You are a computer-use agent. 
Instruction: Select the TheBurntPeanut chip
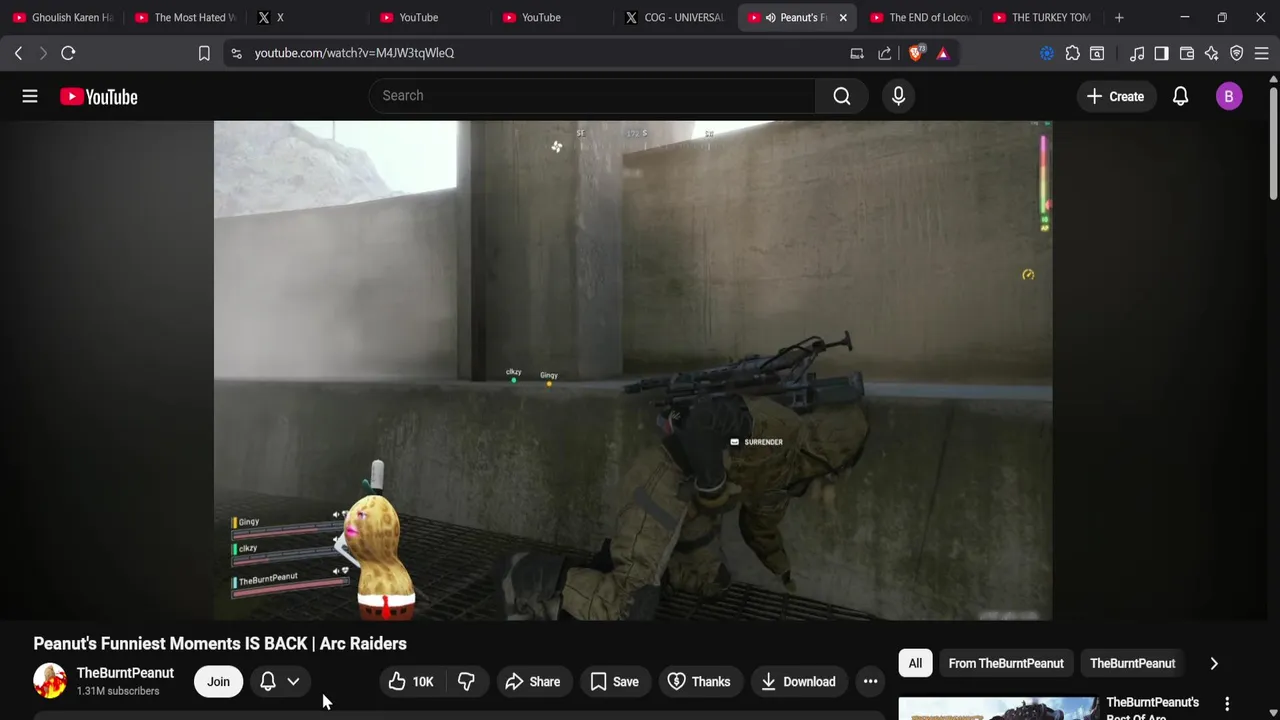click(x=1132, y=663)
